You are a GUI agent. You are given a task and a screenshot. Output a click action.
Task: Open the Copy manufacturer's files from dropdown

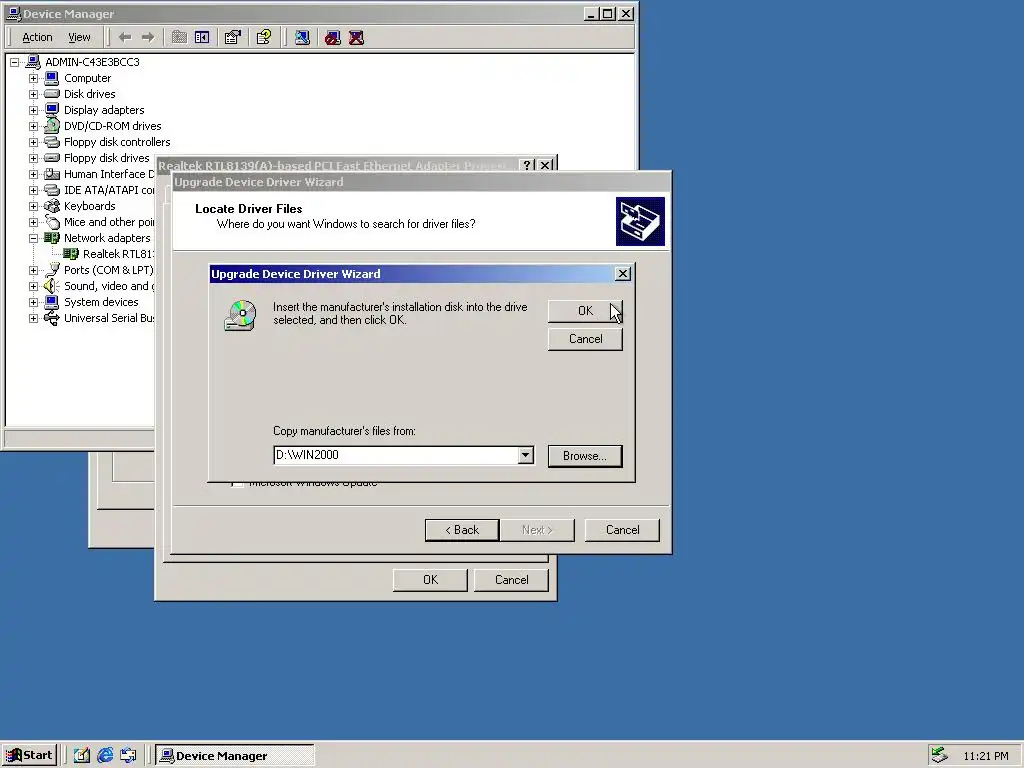coord(526,455)
